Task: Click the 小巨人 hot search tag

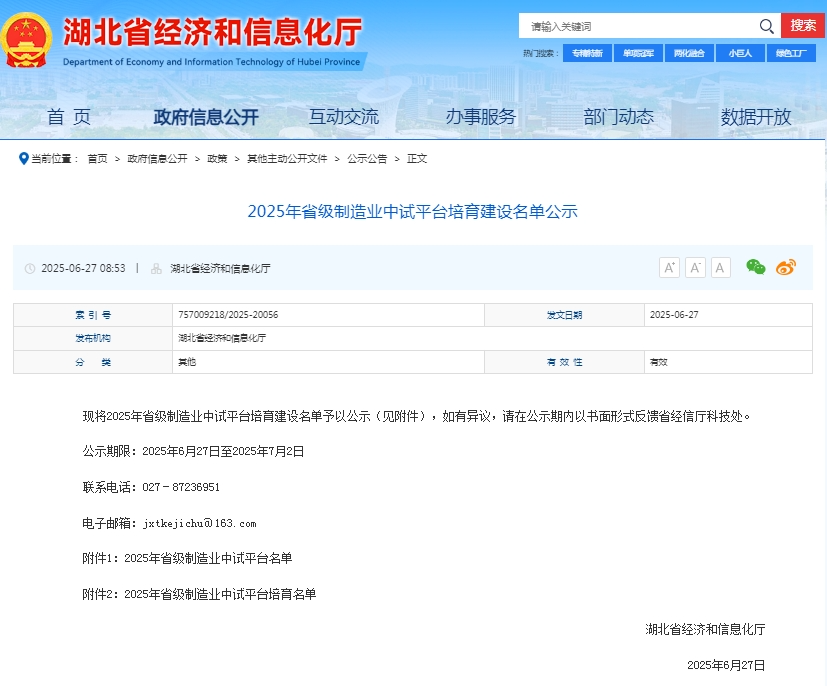Action: (740, 53)
